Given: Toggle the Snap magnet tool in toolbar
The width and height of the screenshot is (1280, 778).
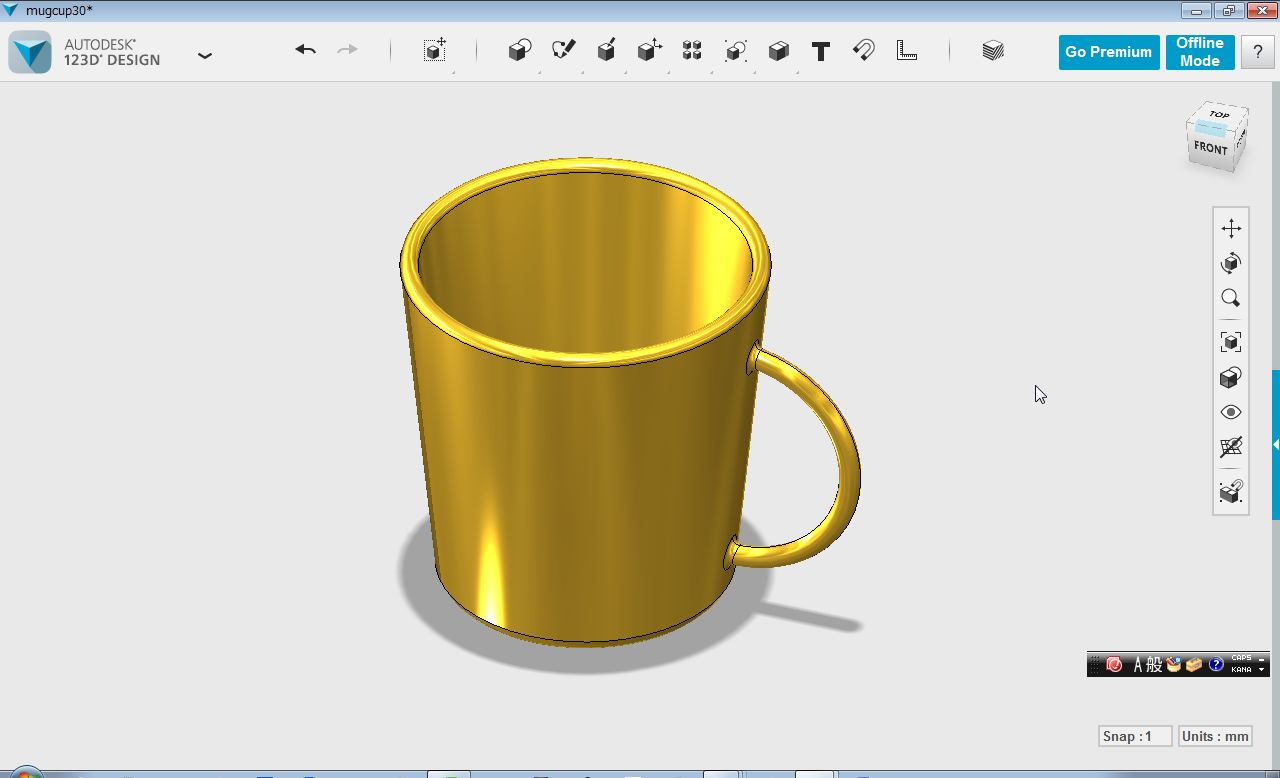Looking at the screenshot, I should pos(864,51).
